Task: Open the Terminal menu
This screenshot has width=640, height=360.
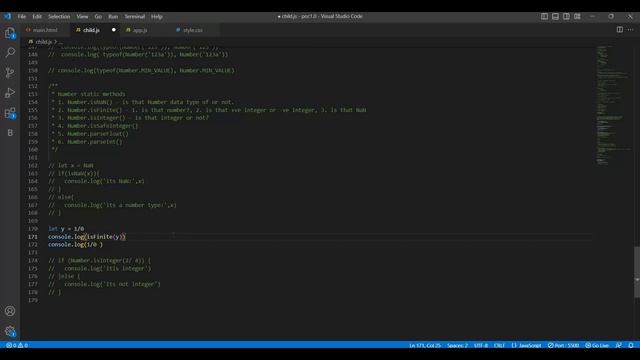Action: click(x=135, y=17)
